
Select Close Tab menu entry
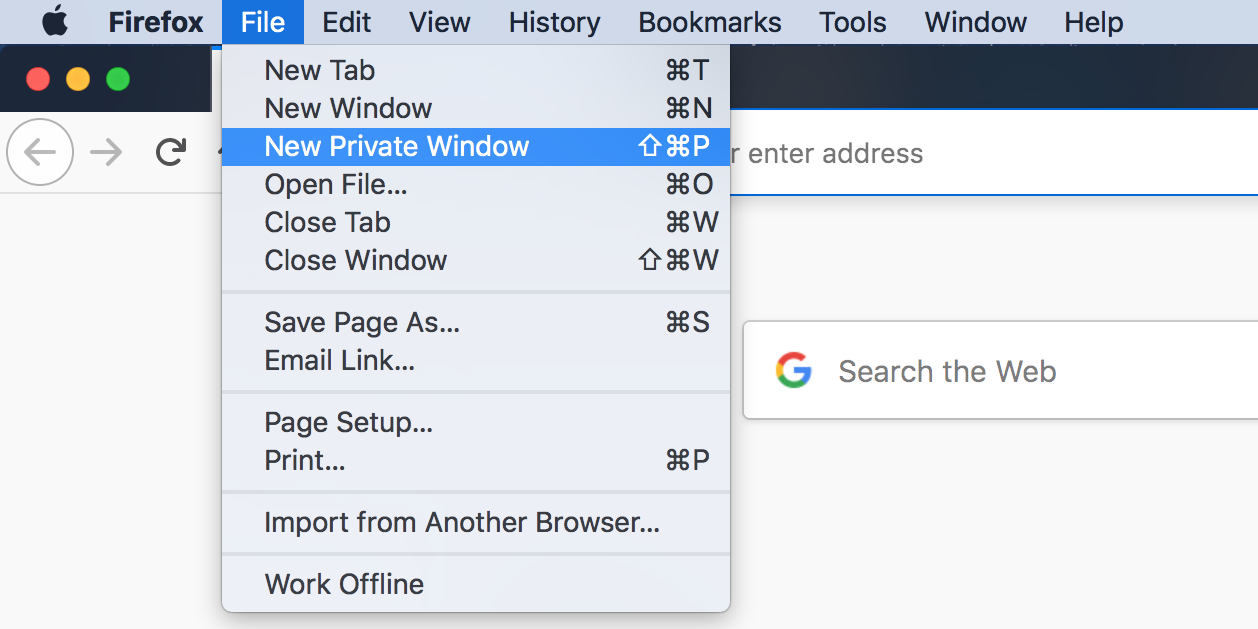[x=476, y=222]
